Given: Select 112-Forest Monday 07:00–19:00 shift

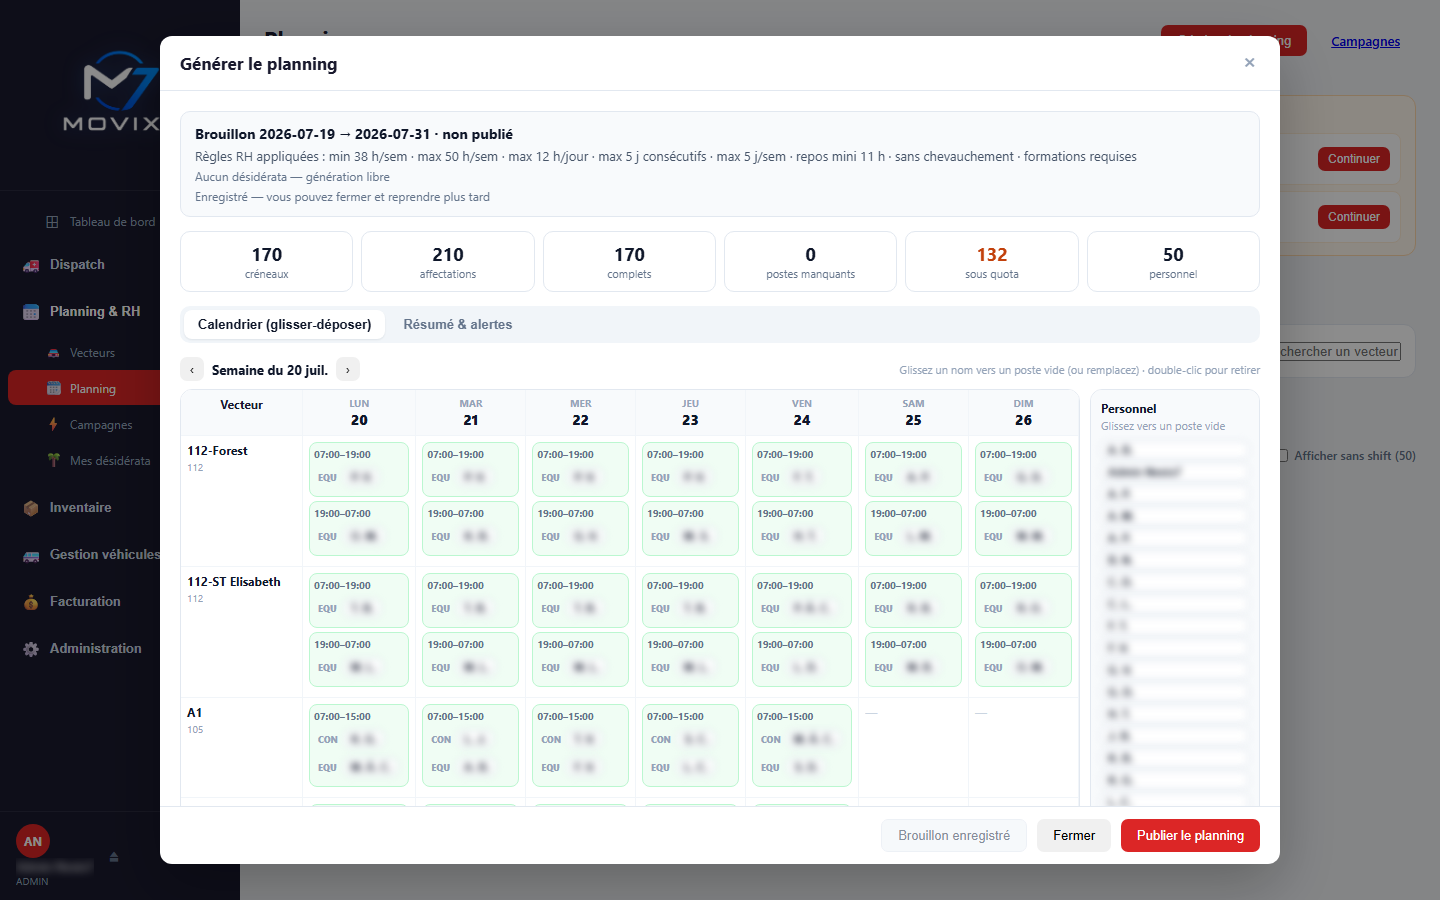Looking at the screenshot, I should (359, 469).
